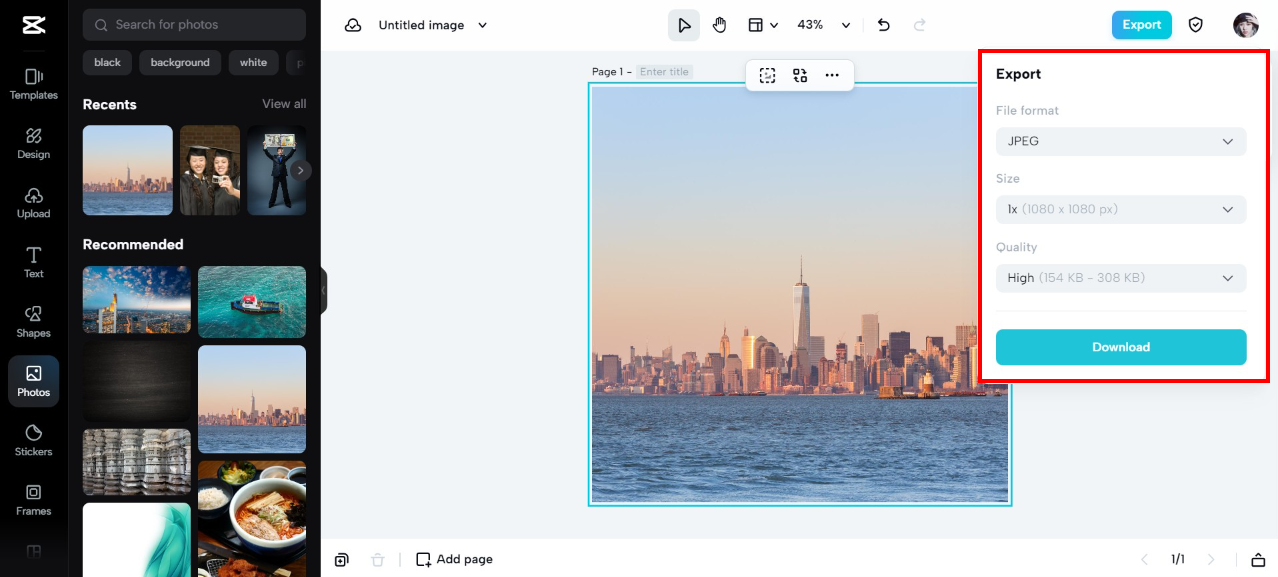Show more recent photos with arrow
Image resolution: width=1278 pixels, height=577 pixels.
pos(301,170)
